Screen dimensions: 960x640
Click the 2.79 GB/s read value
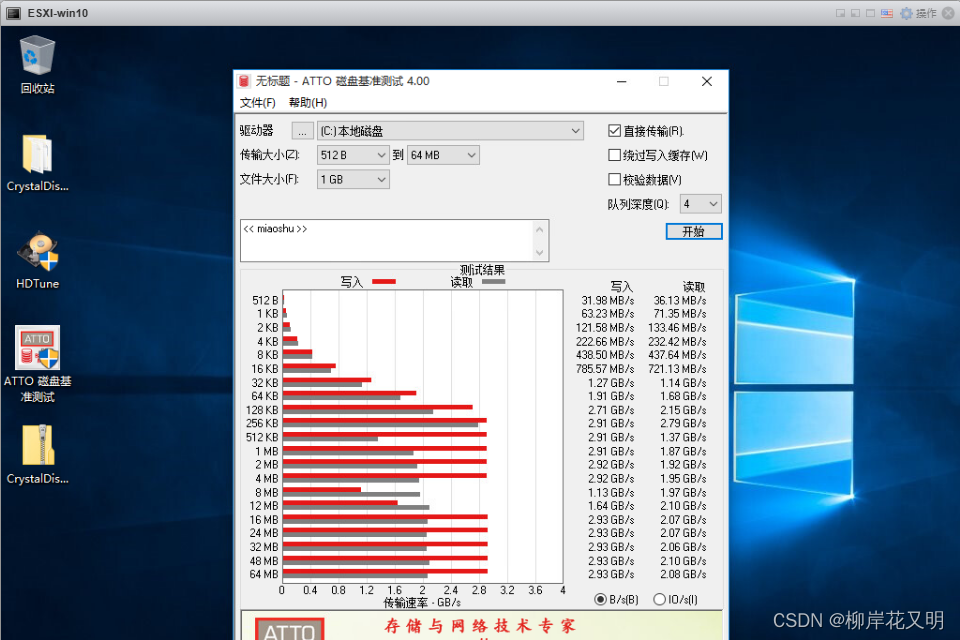pyautogui.click(x=683, y=423)
